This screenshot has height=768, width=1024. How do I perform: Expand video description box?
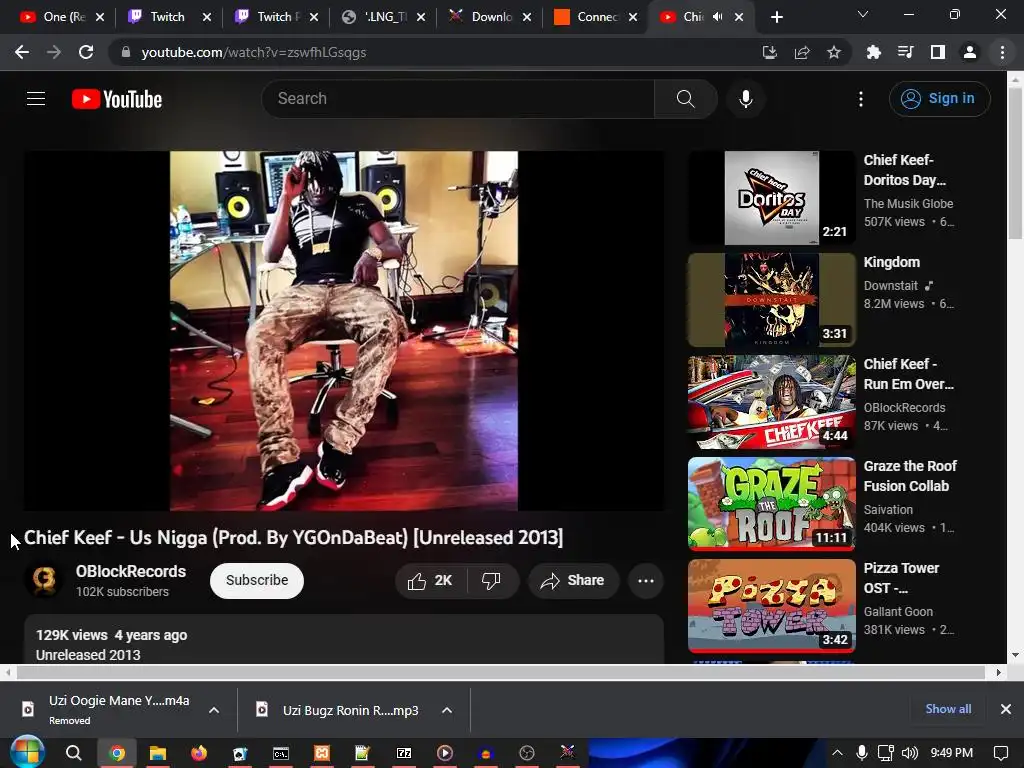[x=344, y=640]
